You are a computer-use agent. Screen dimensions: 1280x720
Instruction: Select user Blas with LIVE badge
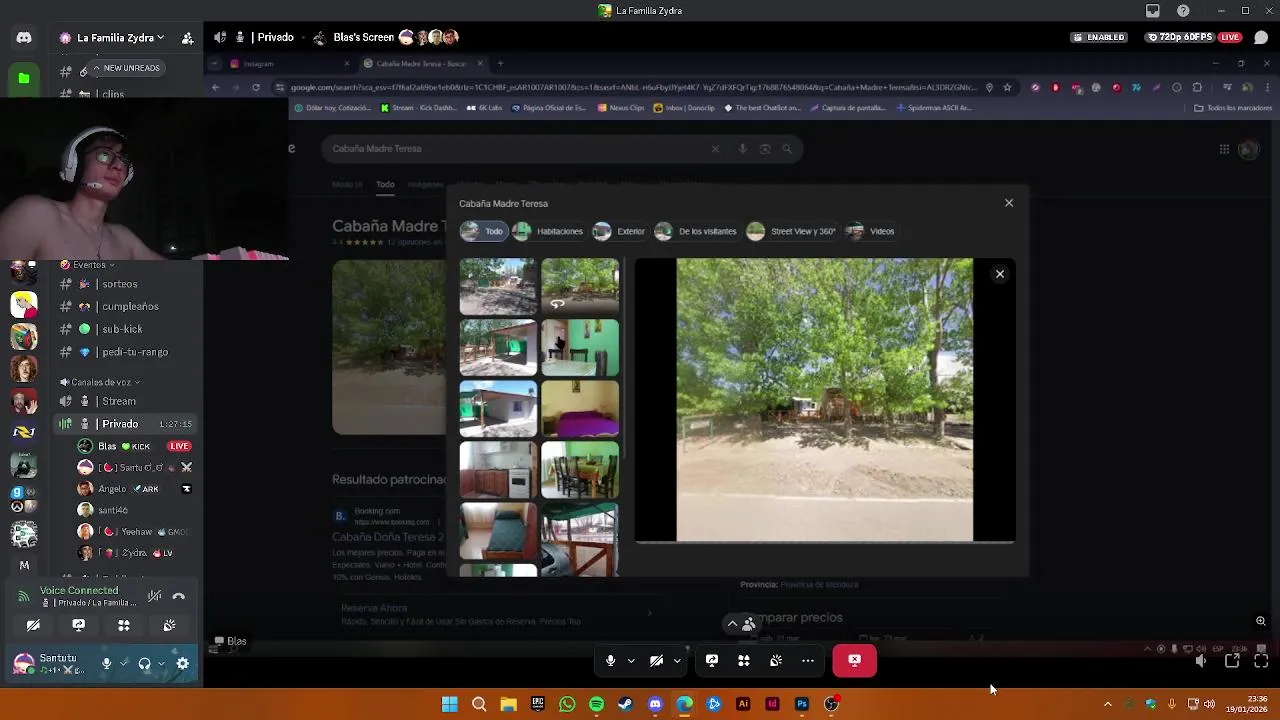click(x=135, y=446)
